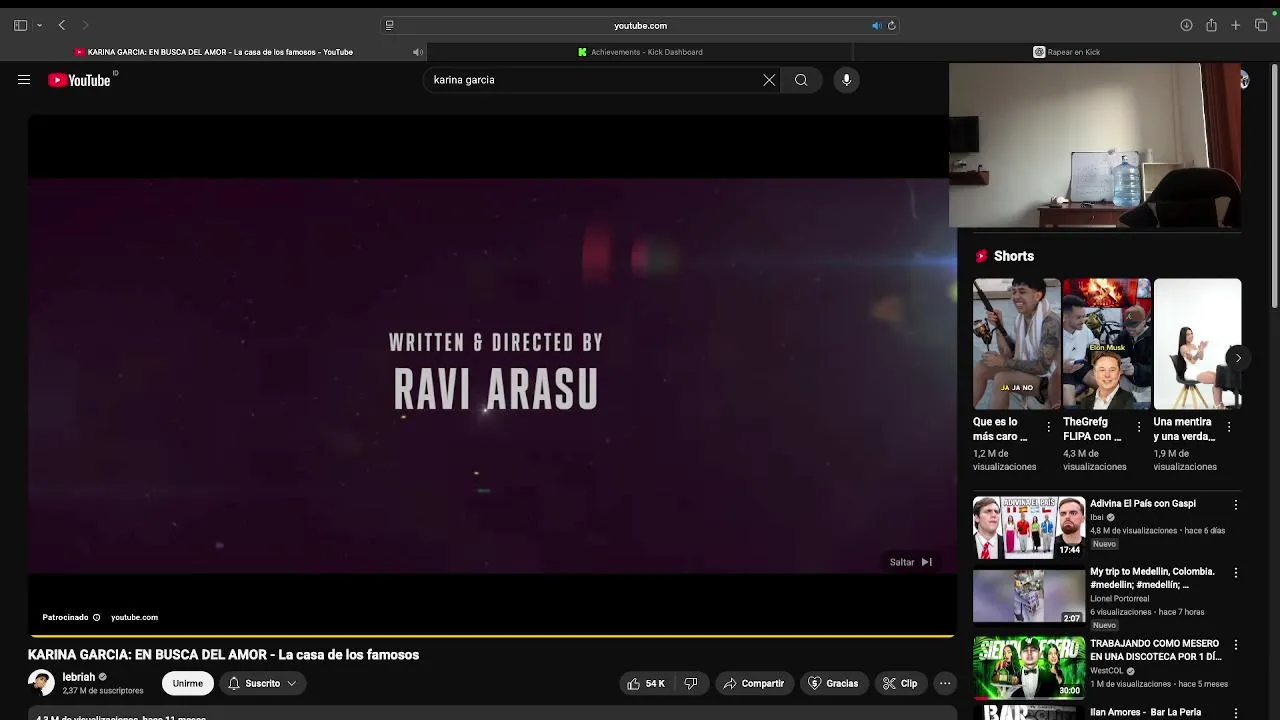Create a clip with the Clip button
The image size is (1280, 720).
point(900,684)
